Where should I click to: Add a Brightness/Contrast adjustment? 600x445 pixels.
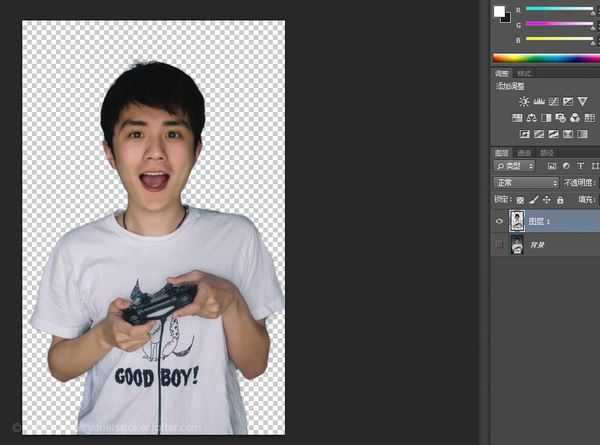click(523, 102)
